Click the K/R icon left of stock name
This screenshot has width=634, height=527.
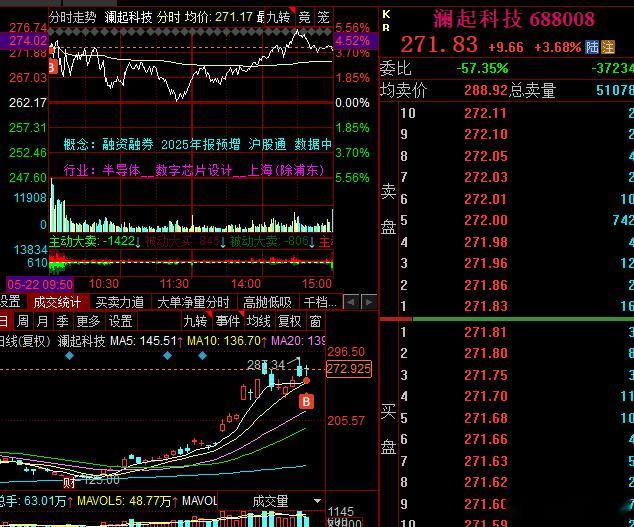click(x=386, y=21)
